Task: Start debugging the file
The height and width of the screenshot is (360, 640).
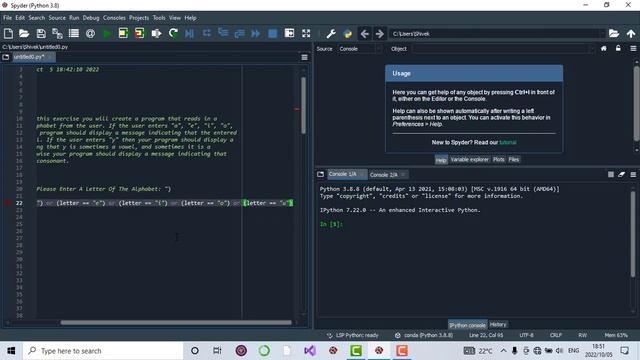Action: pos(189,33)
